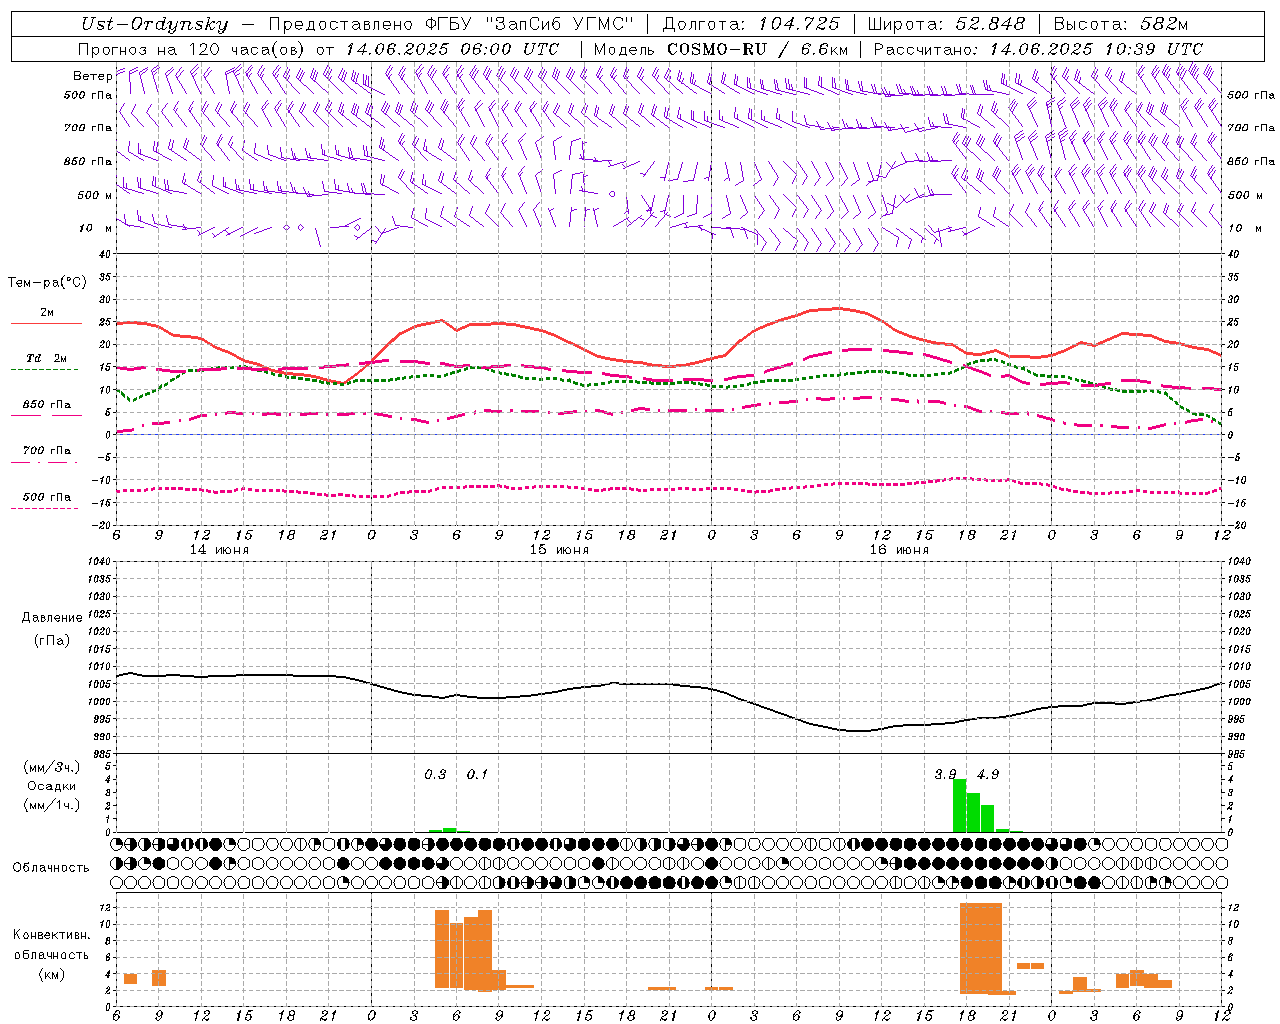Select the 16 июня date label
Viewport: 1280px width, 1024px height.
click(899, 550)
